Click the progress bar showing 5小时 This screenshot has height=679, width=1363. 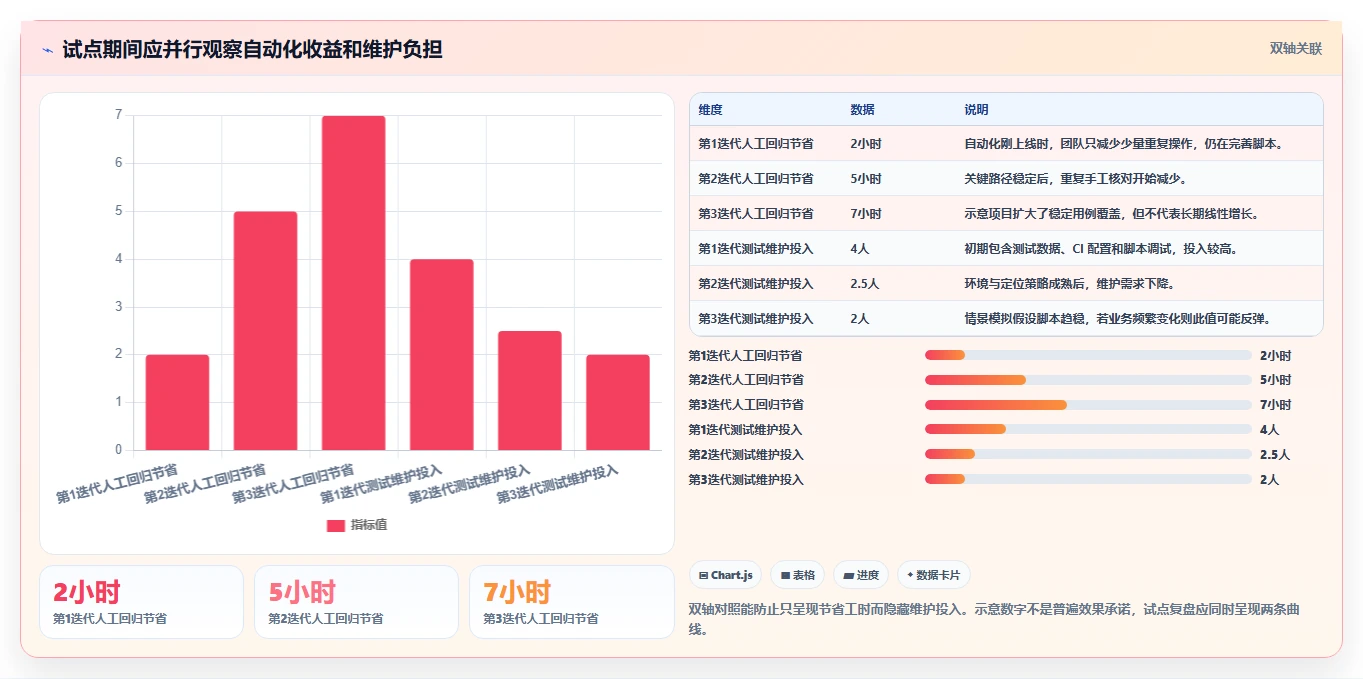coord(1088,380)
